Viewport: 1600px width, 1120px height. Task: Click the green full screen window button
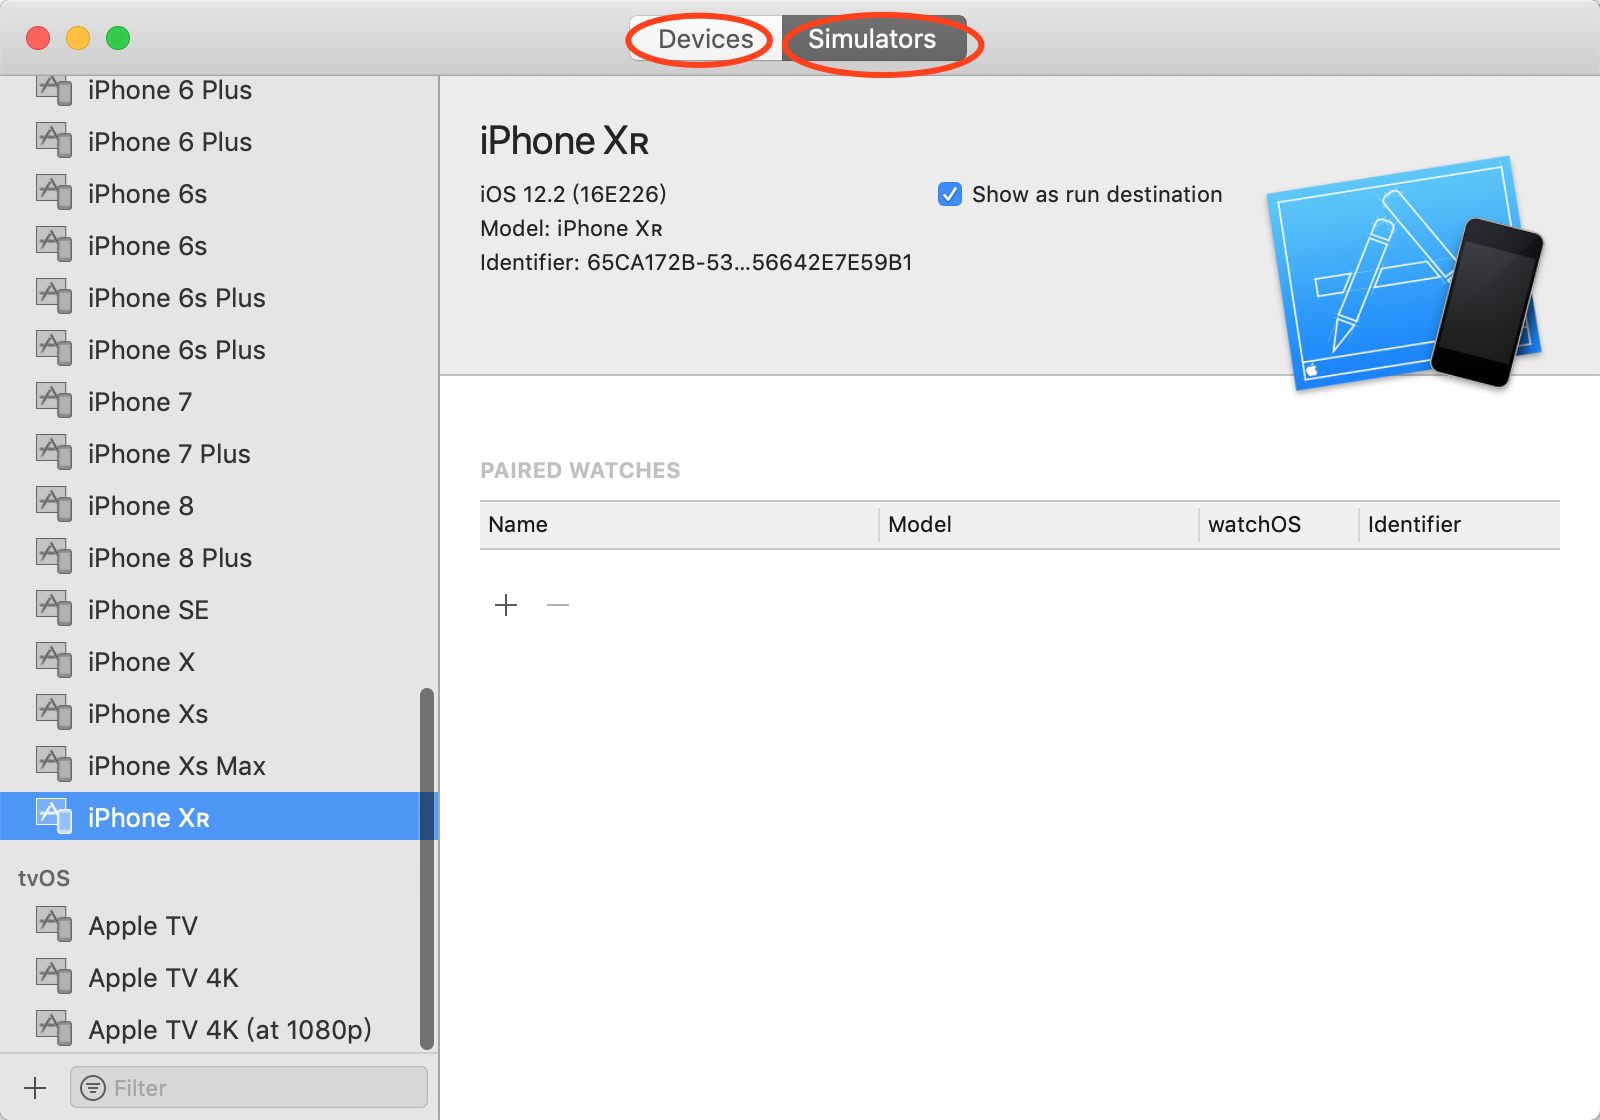118,38
